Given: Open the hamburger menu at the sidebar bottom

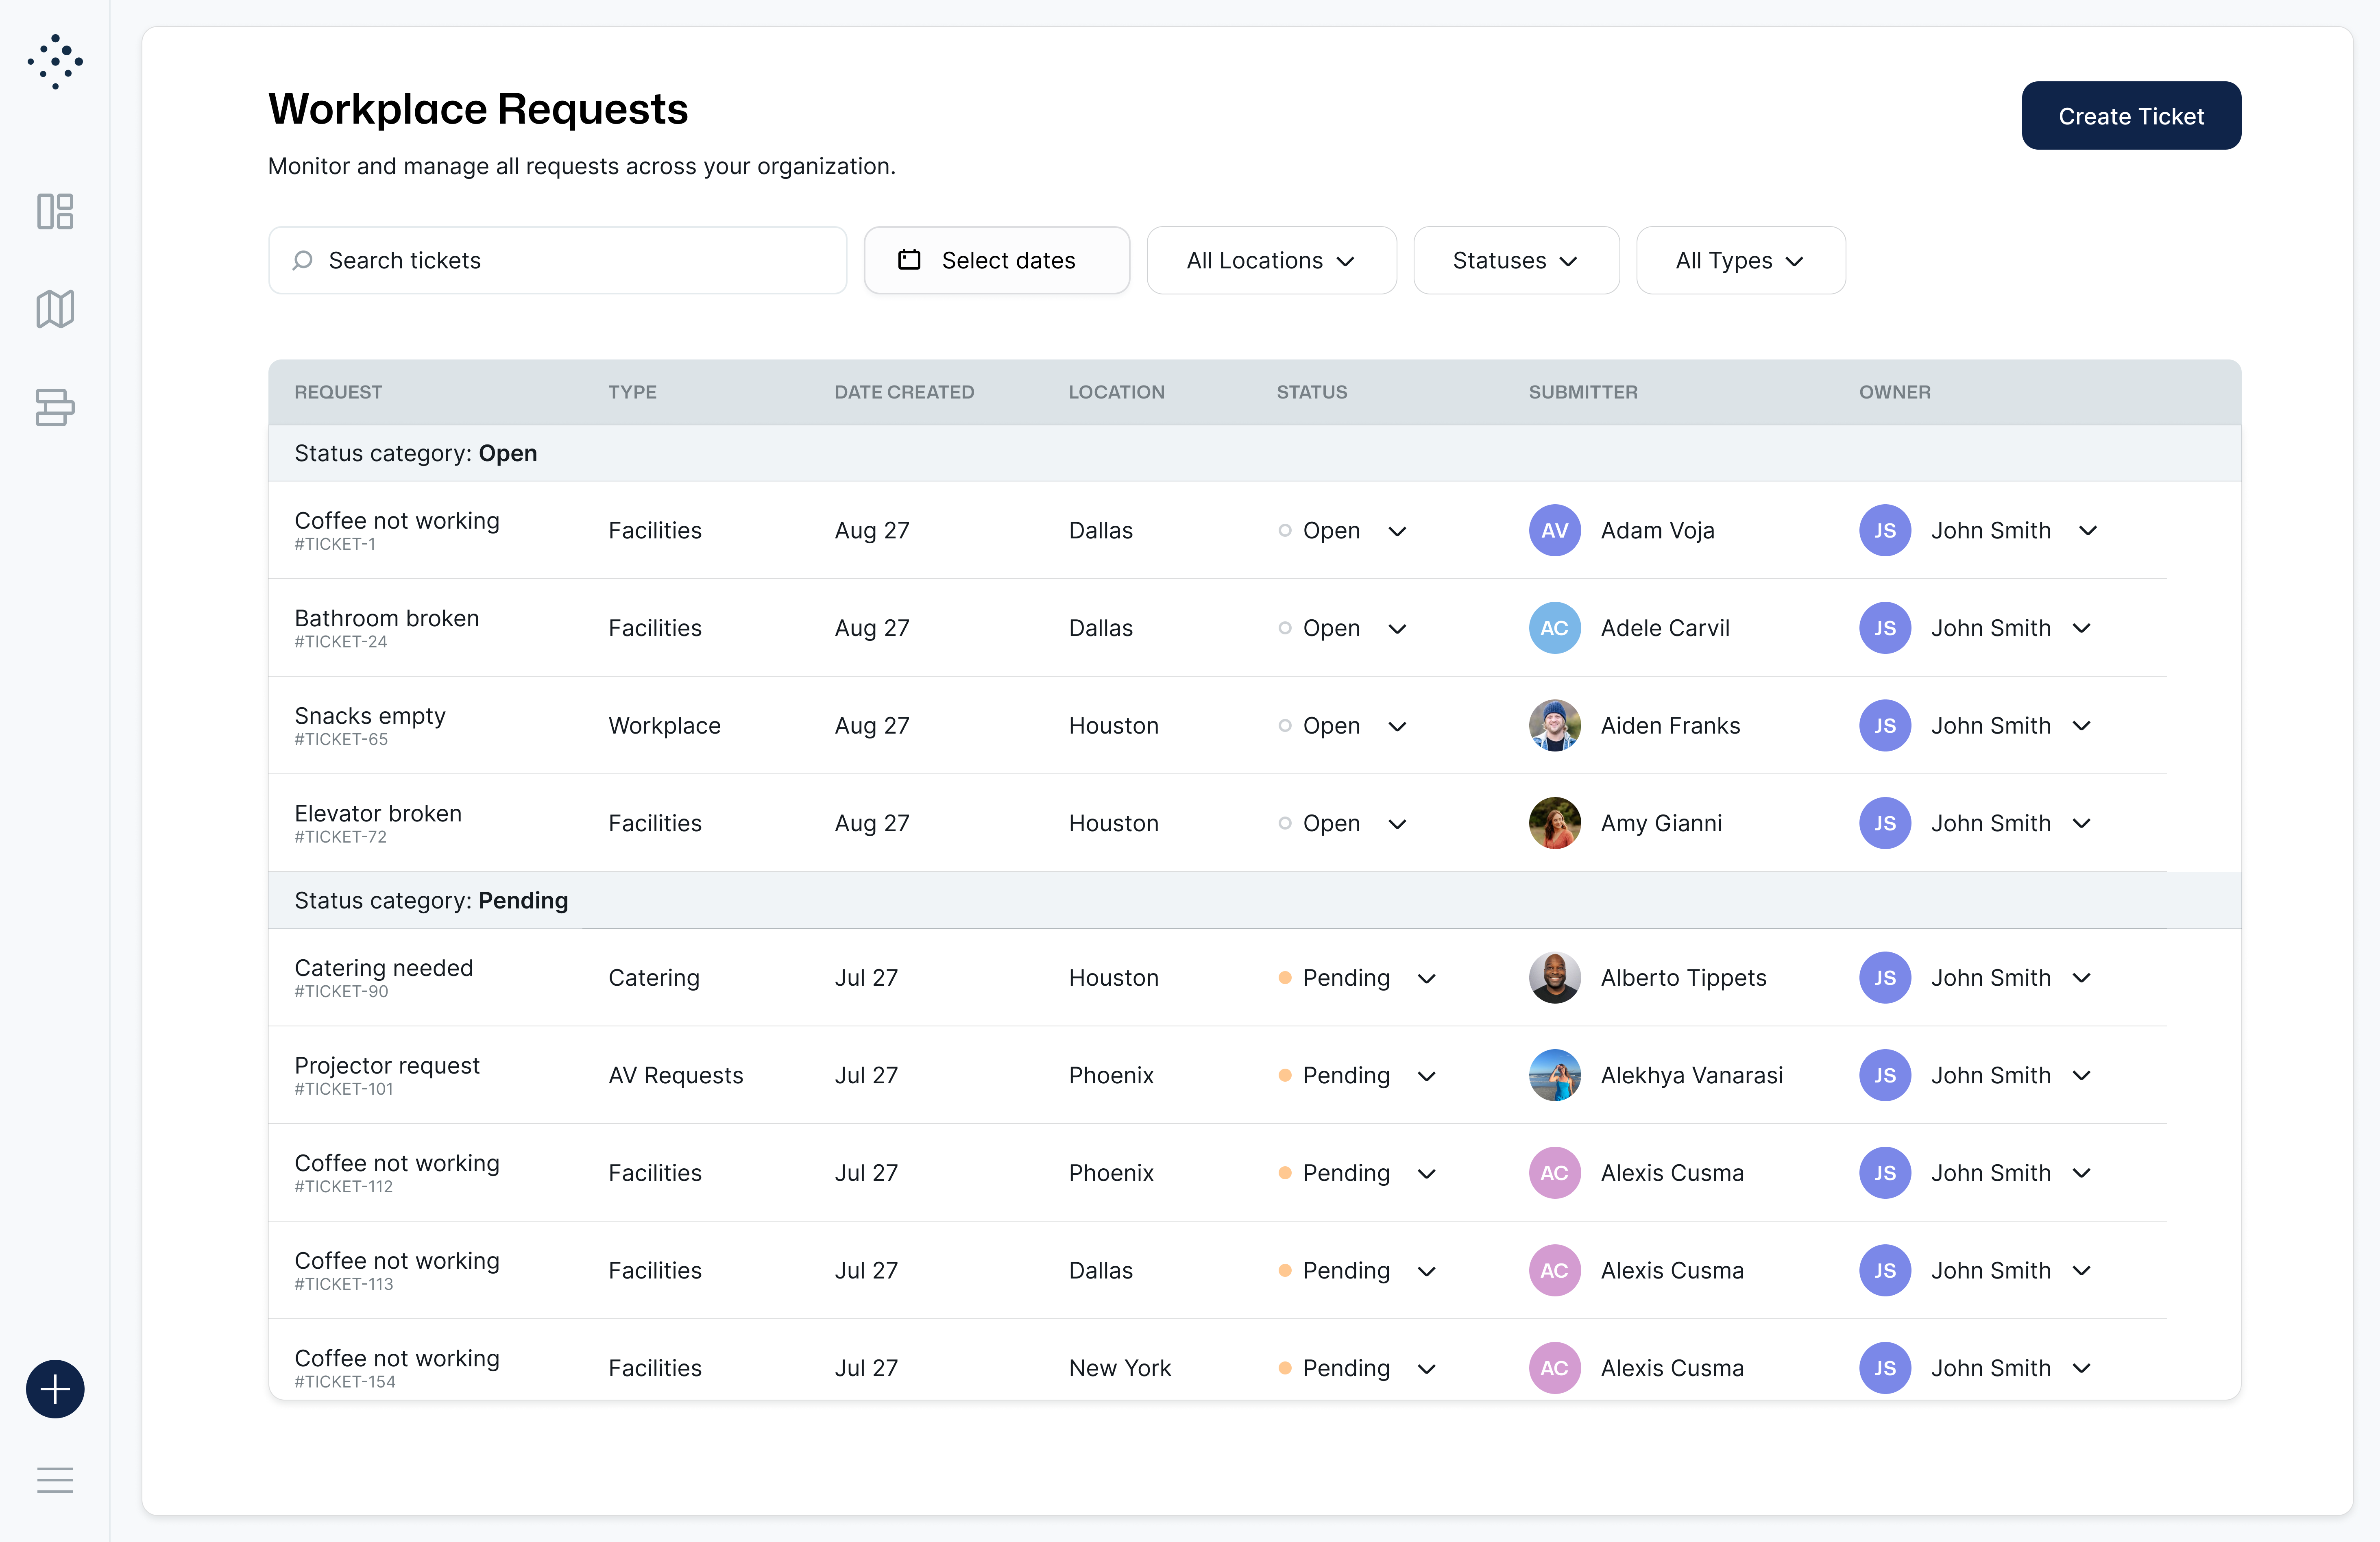Looking at the screenshot, I should tap(55, 1481).
